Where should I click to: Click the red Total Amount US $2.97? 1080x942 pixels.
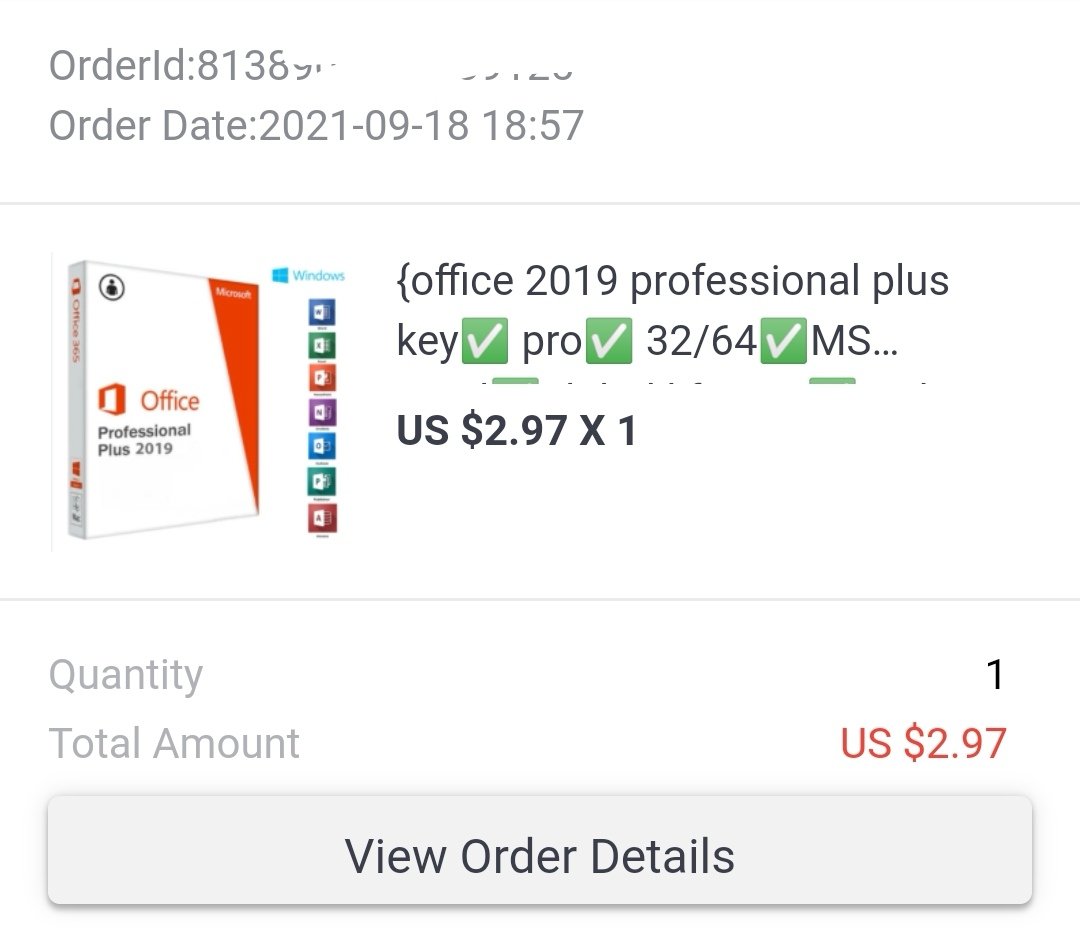924,744
